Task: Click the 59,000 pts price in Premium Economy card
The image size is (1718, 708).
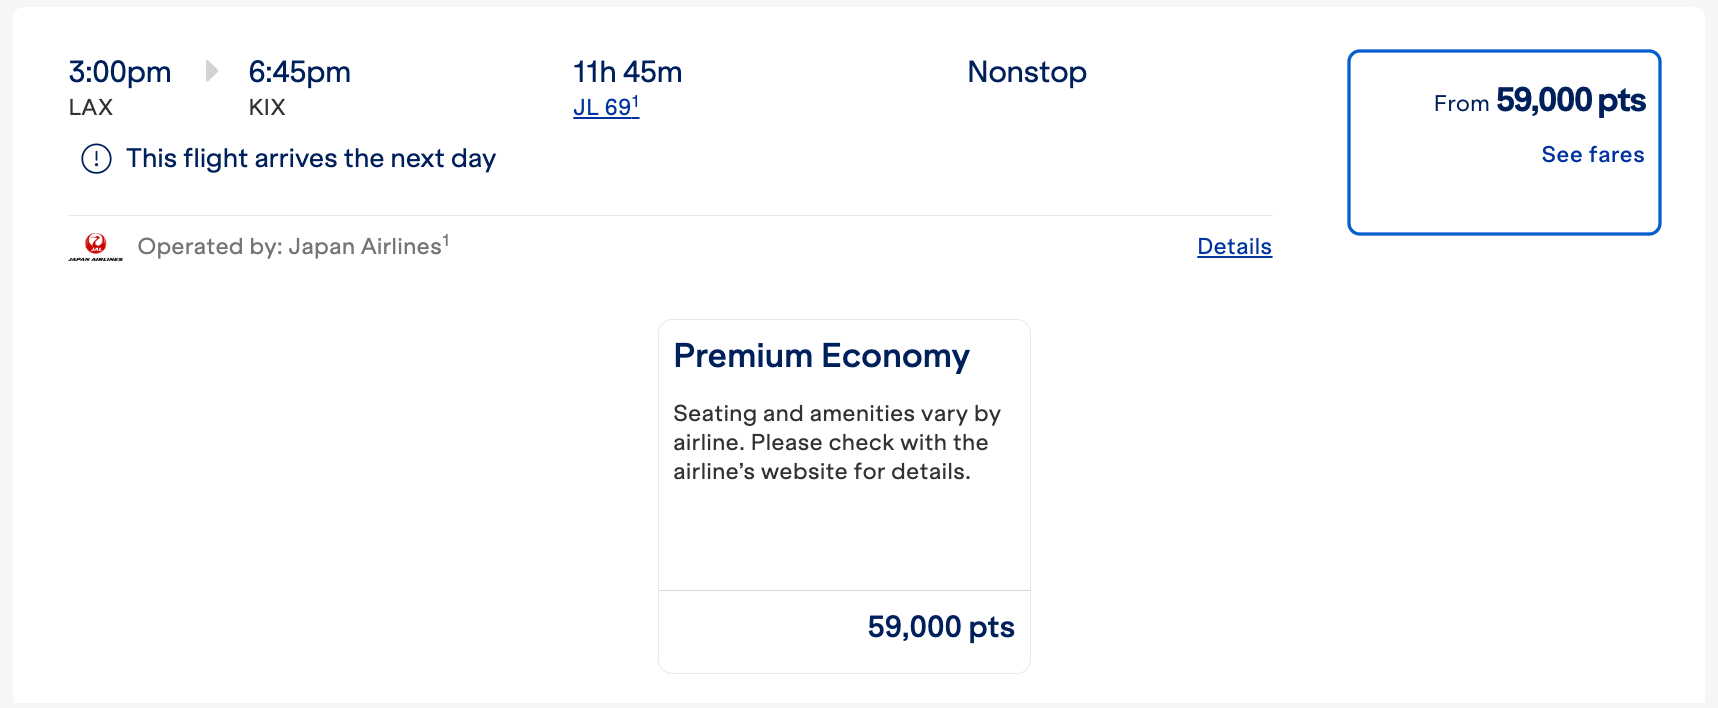Action: pyautogui.click(x=939, y=627)
